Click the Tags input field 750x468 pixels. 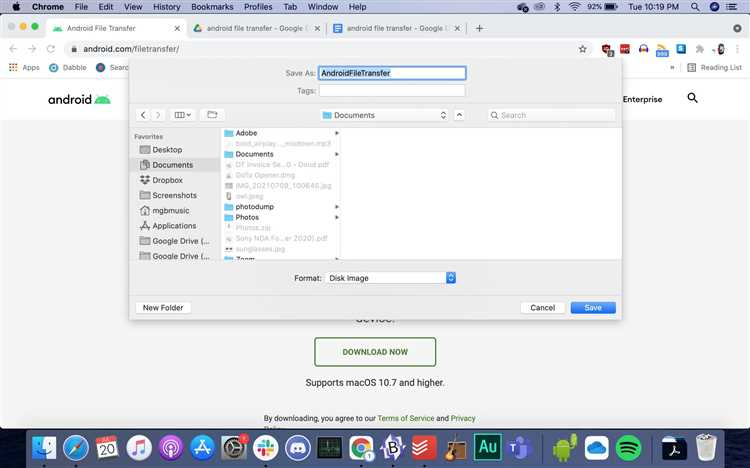(x=391, y=91)
